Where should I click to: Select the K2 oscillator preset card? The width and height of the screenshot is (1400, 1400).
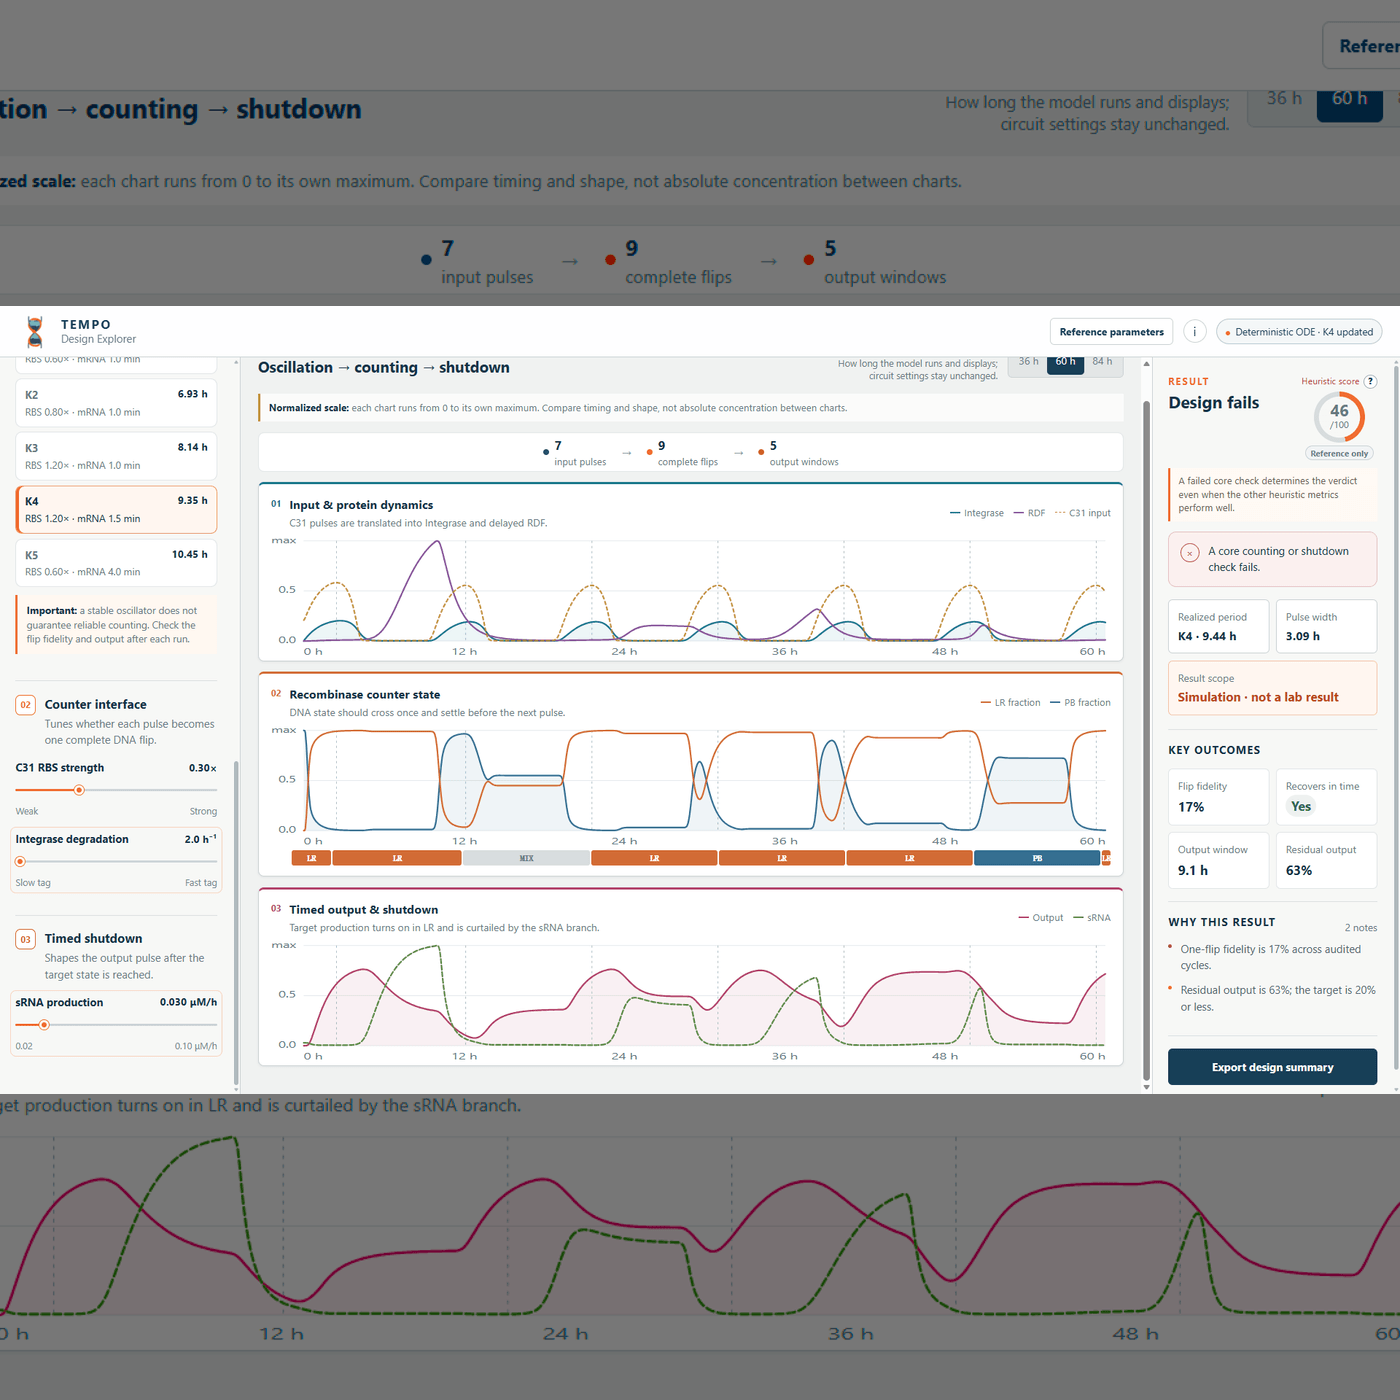[x=116, y=403]
